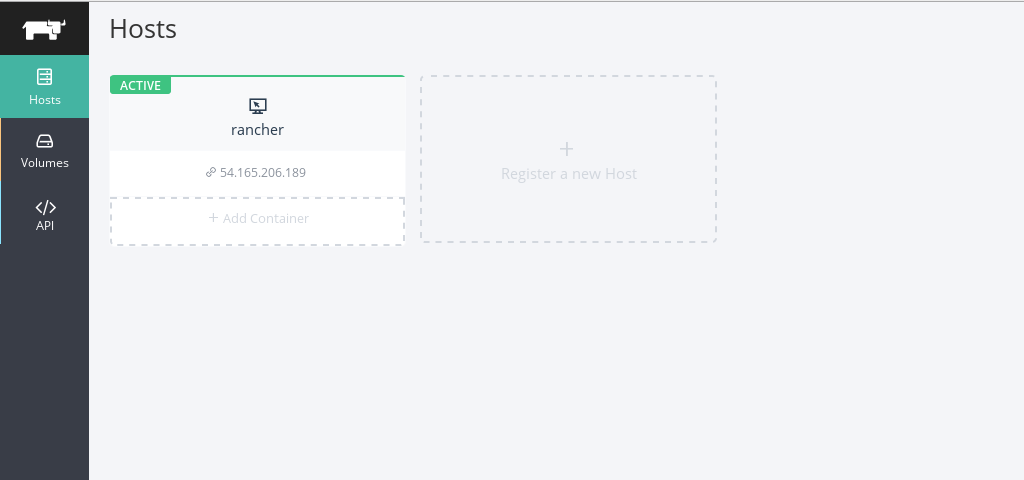Click the green ACTIVE status badge
Screen dimensions: 1024x480
click(140, 86)
